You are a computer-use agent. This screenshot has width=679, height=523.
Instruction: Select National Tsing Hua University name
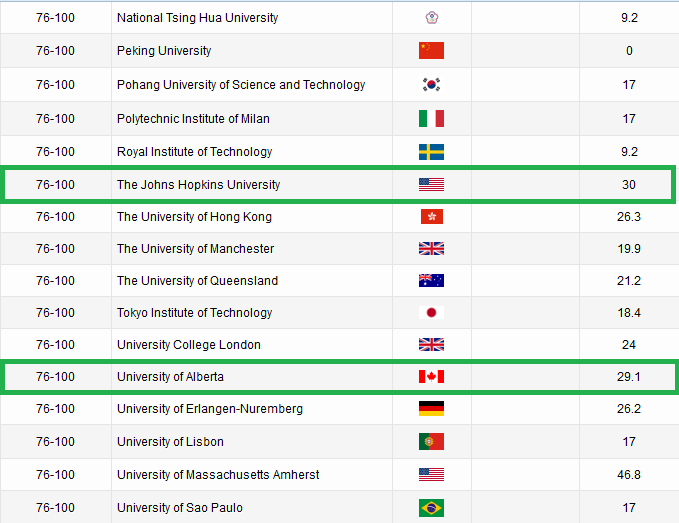coord(197,18)
